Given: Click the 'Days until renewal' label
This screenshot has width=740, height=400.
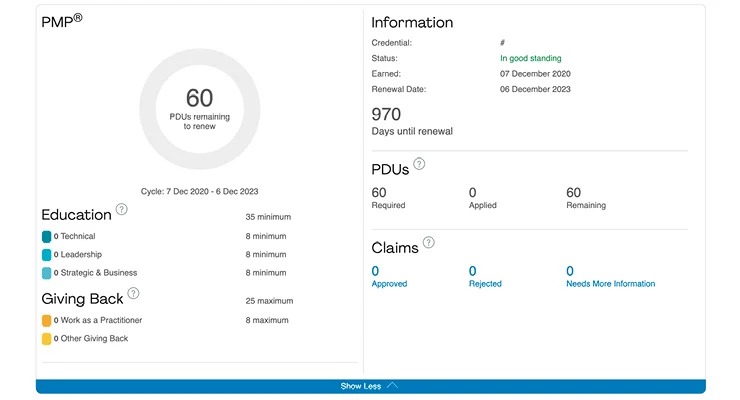Looking at the screenshot, I should pyautogui.click(x=412, y=131).
